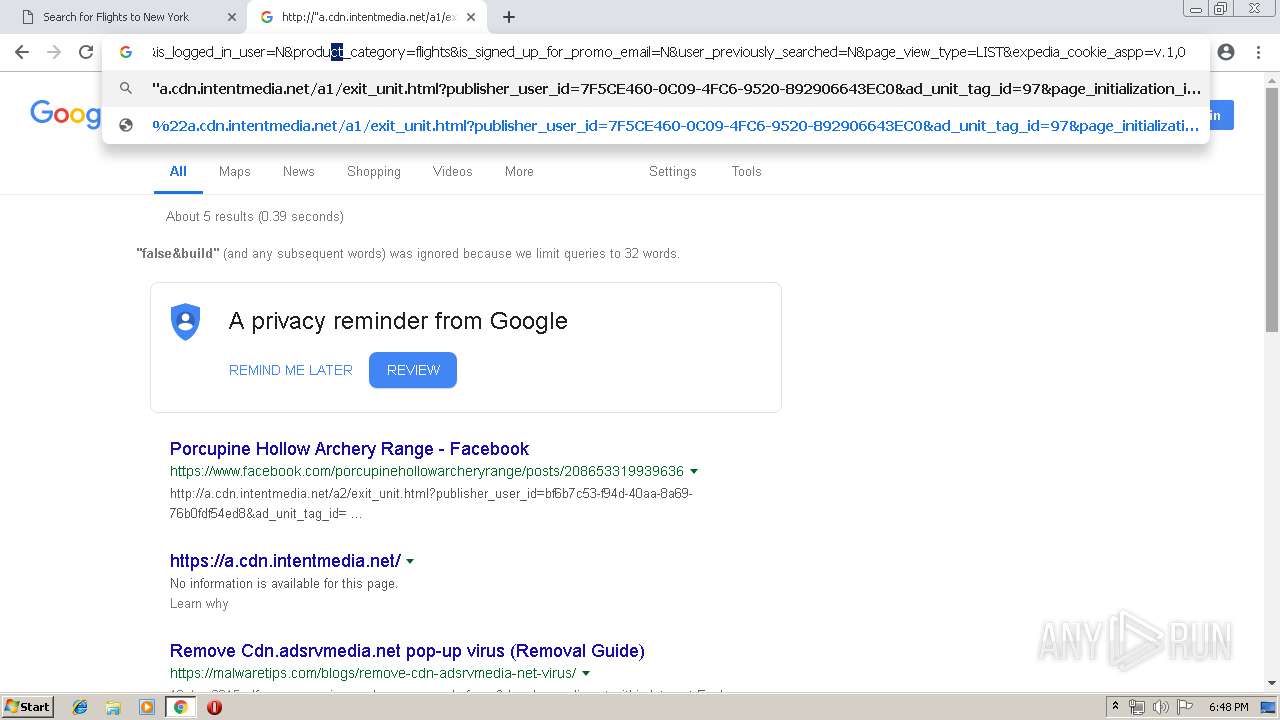This screenshot has height=720, width=1280.
Task: Open File Explorer folder on taskbar
Action: pos(113,707)
